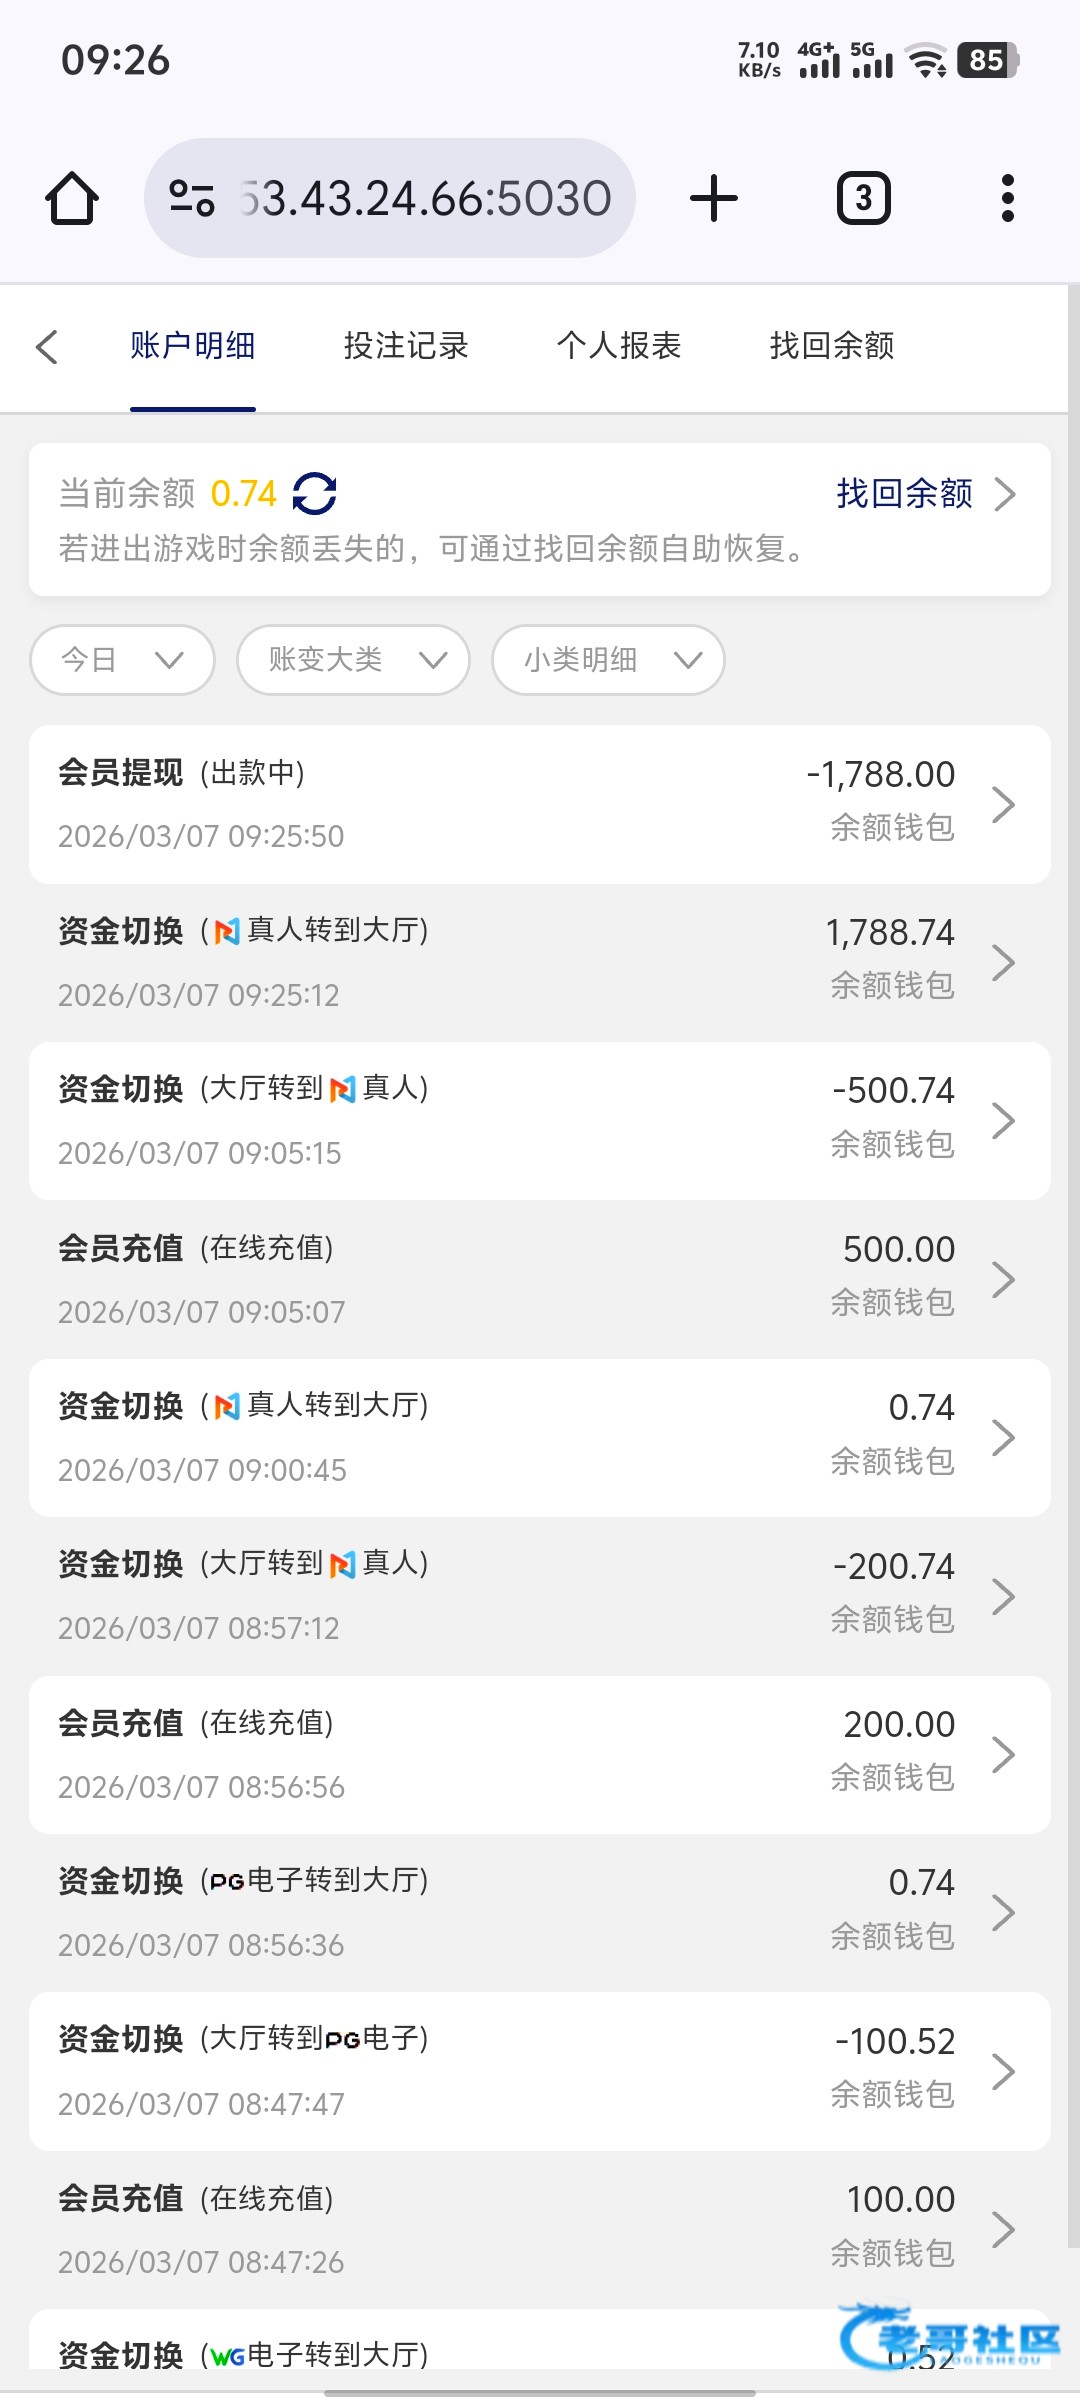Open the tab switcher showing 3 tabs
1080x2400 pixels.
[x=863, y=198]
